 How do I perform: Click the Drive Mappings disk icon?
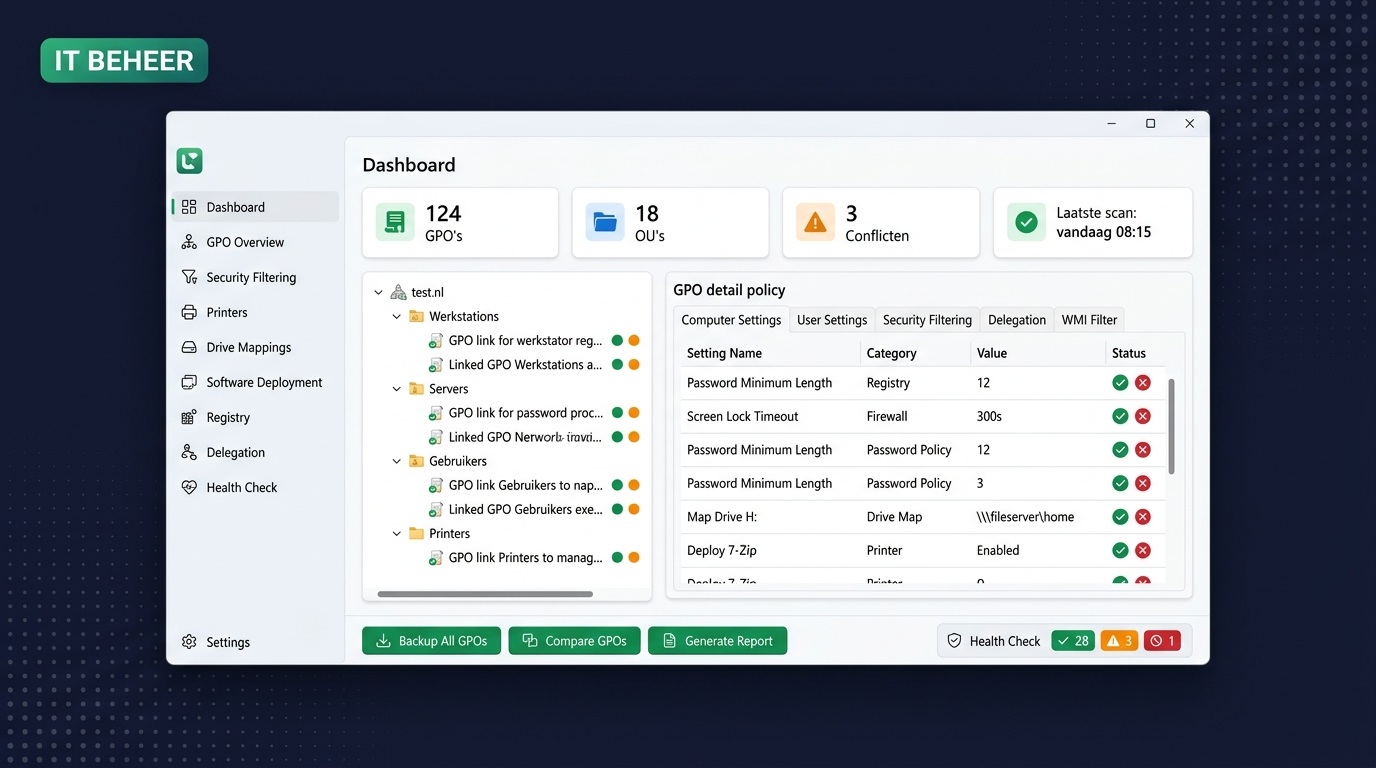point(189,347)
